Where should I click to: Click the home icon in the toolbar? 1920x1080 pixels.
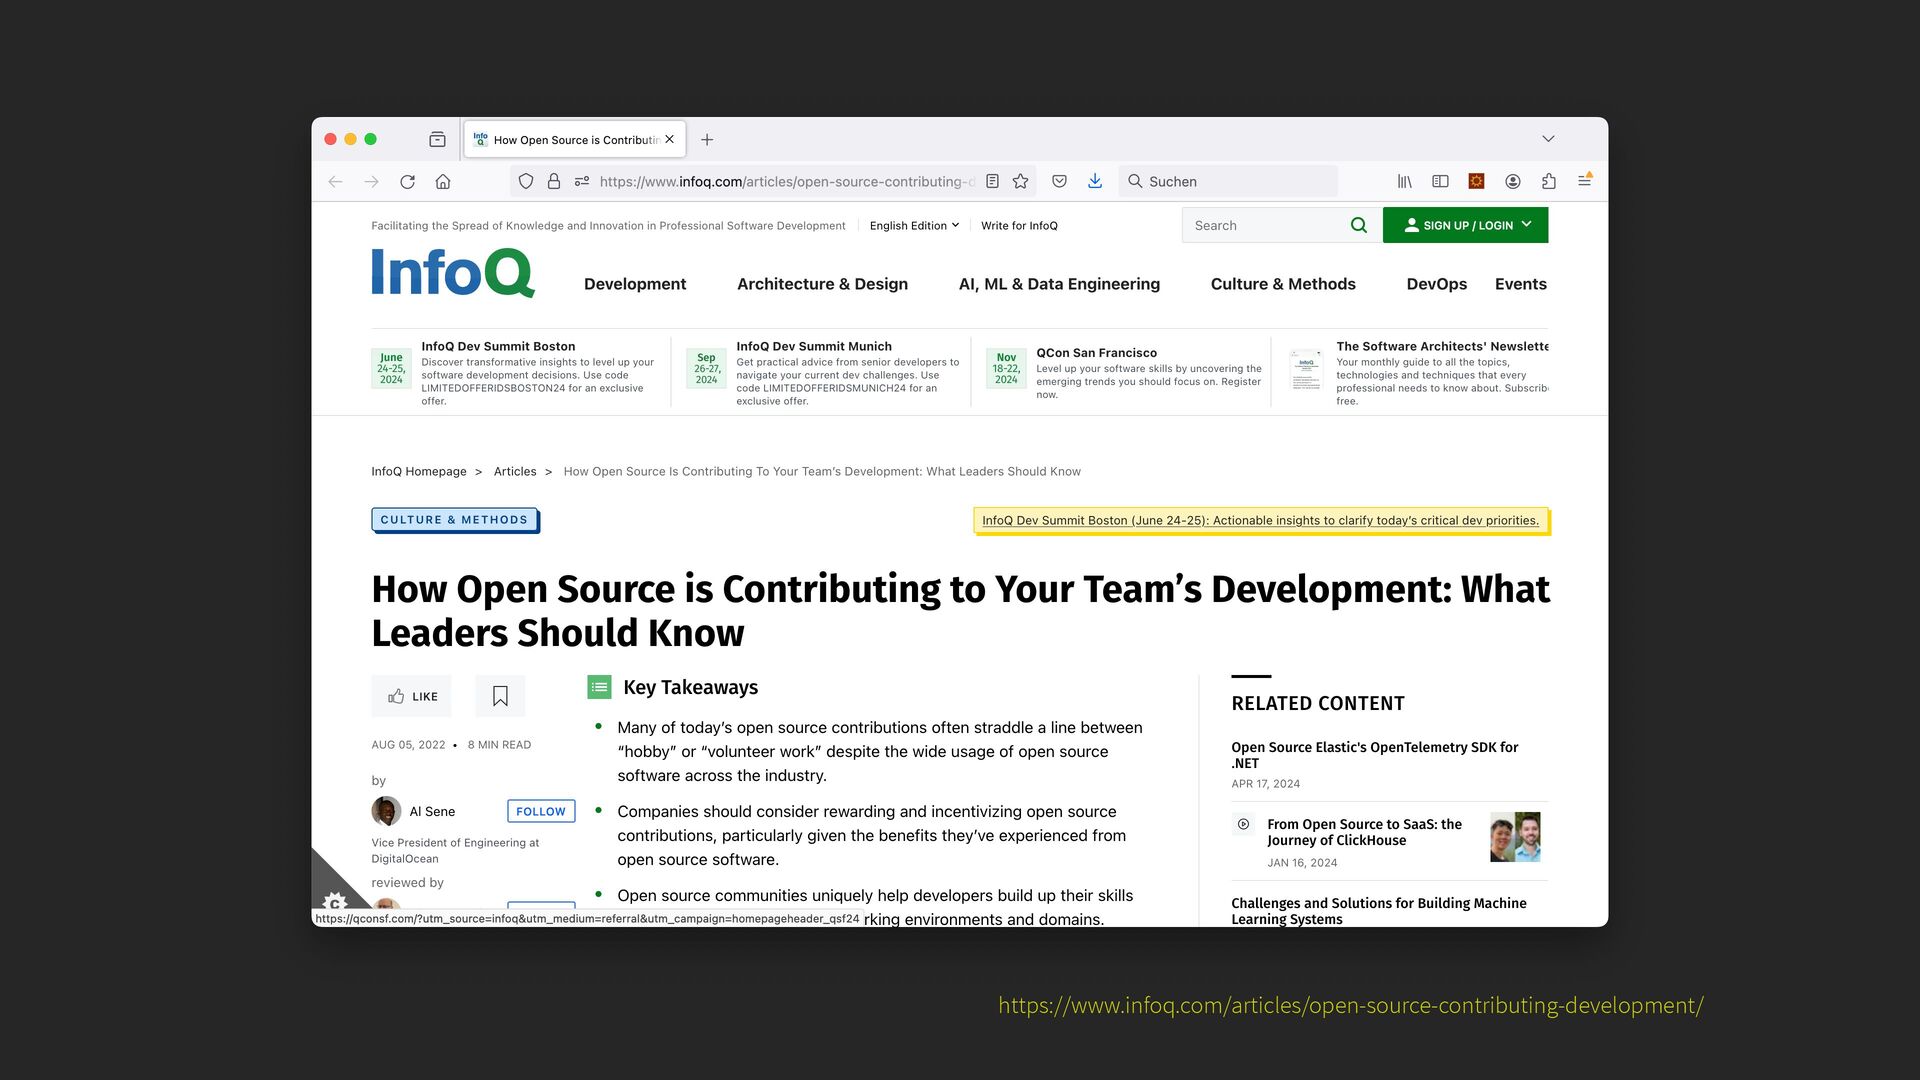coord(443,181)
